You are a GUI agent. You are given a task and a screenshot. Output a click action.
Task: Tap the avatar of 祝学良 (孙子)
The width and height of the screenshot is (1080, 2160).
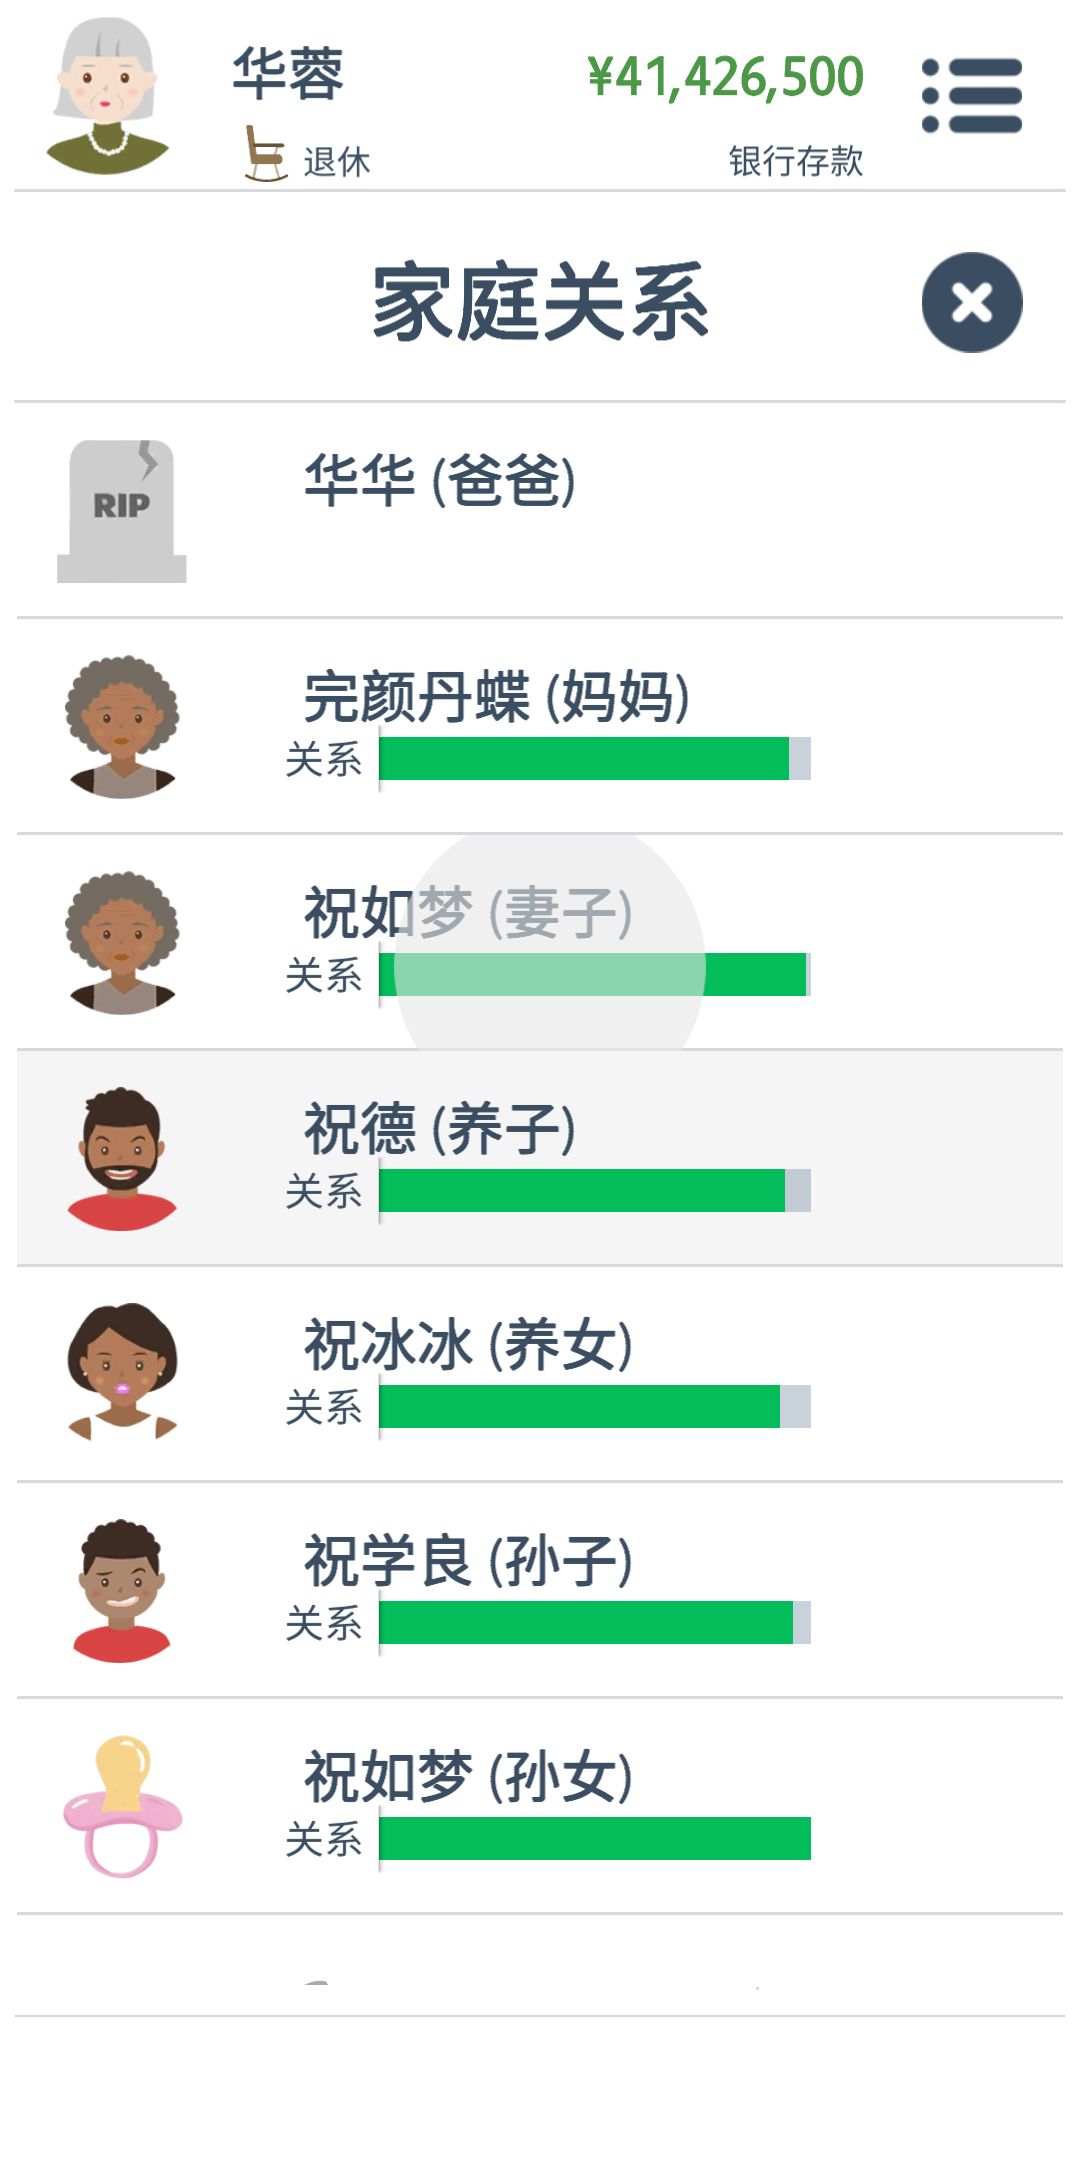click(x=122, y=1591)
